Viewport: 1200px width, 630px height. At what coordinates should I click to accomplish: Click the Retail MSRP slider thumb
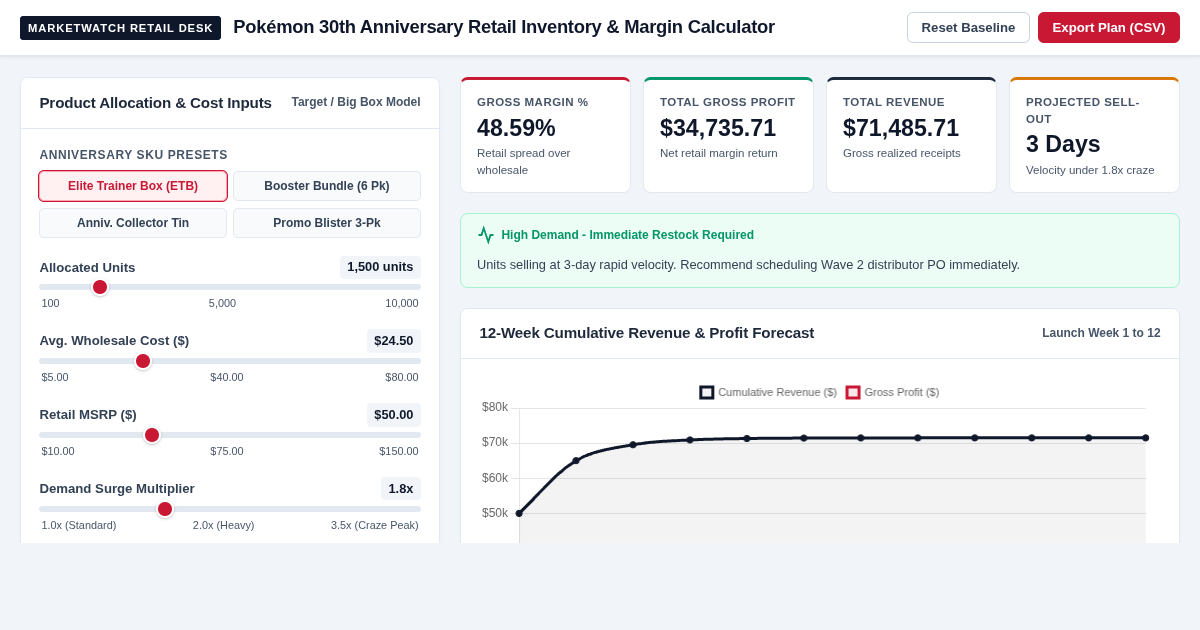click(152, 435)
